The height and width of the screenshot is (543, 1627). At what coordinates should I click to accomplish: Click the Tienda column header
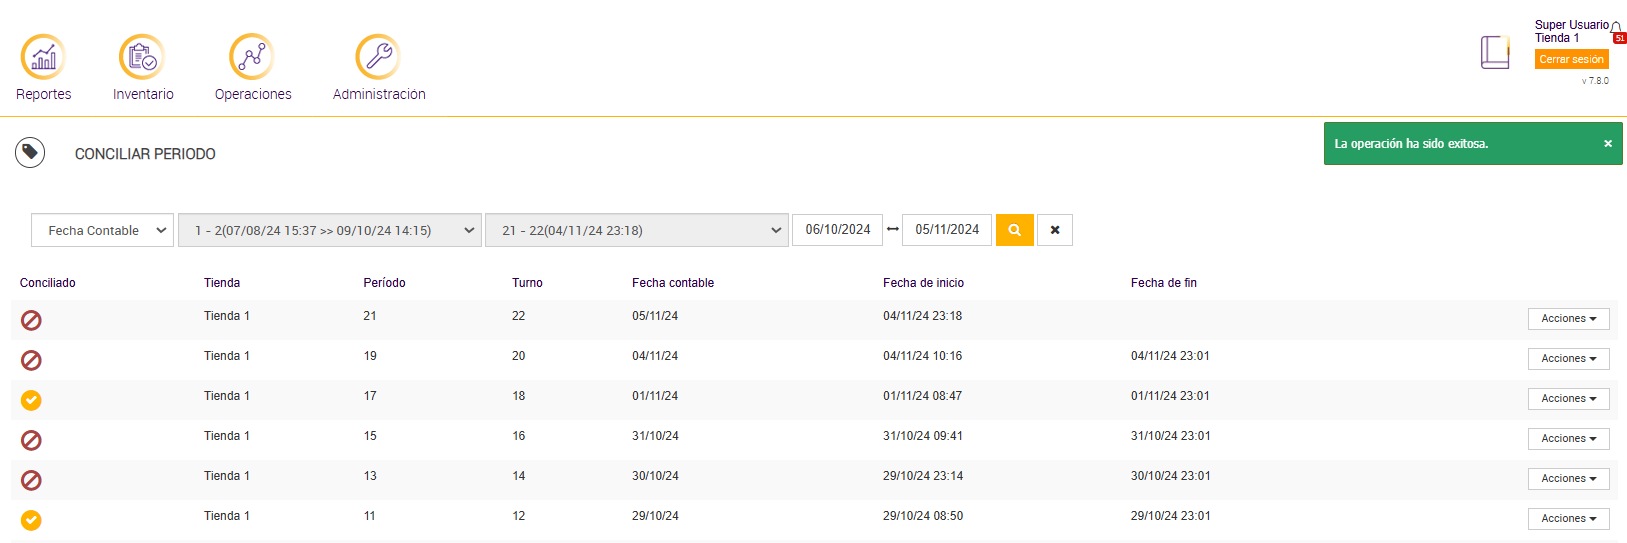[x=222, y=283]
